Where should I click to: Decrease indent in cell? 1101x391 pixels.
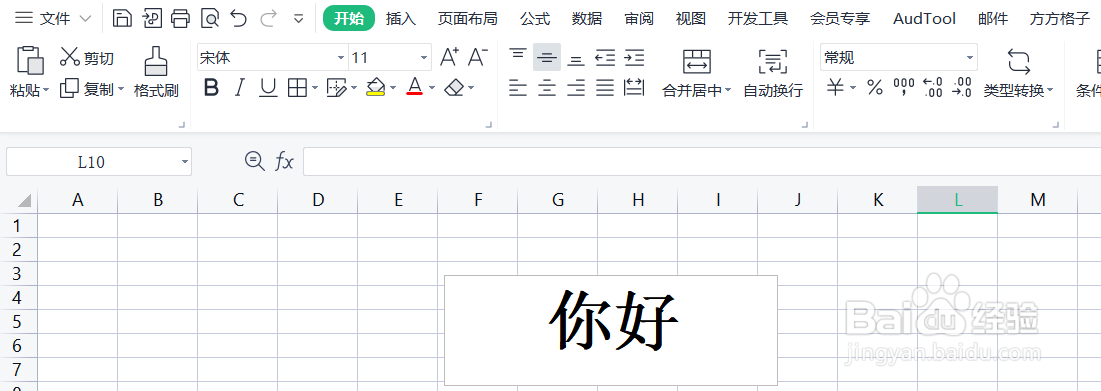point(605,57)
